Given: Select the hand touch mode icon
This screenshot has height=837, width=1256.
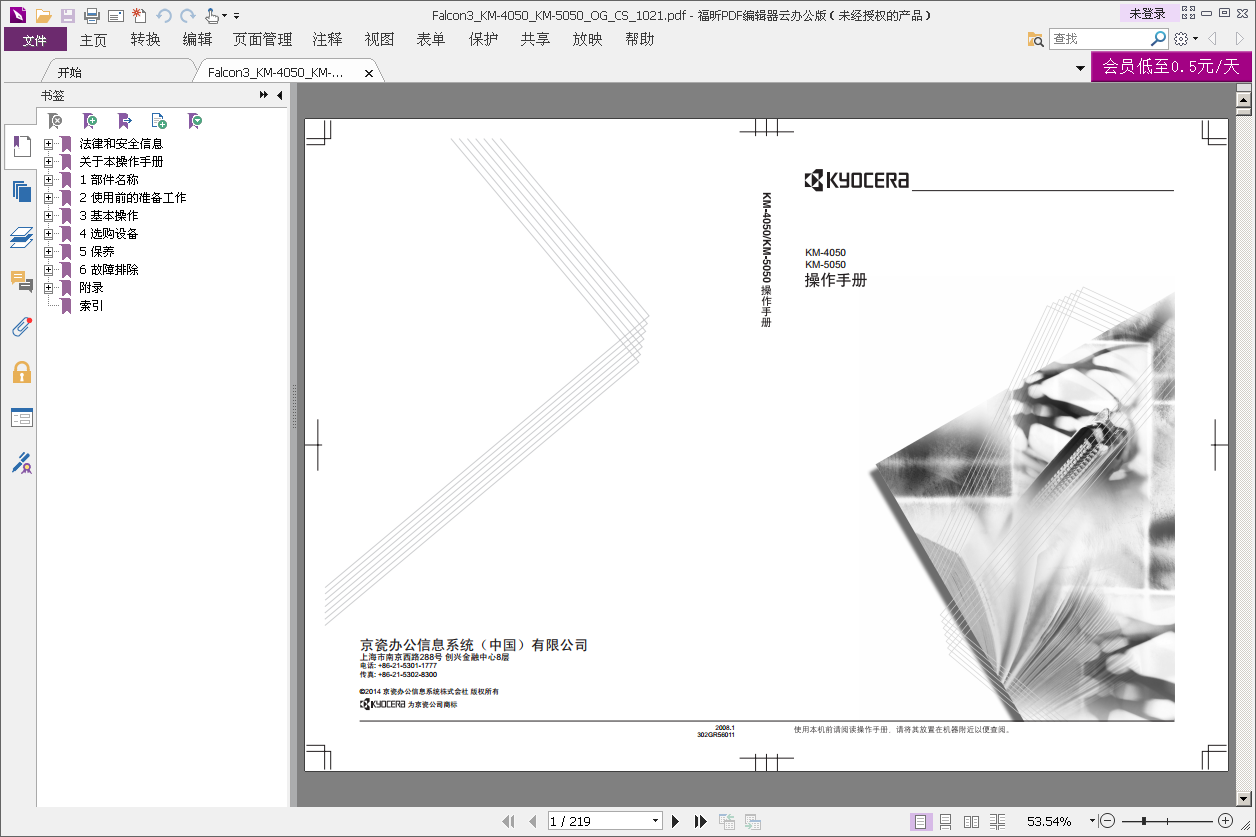Looking at the screenshot, I should tap(212, 15).
